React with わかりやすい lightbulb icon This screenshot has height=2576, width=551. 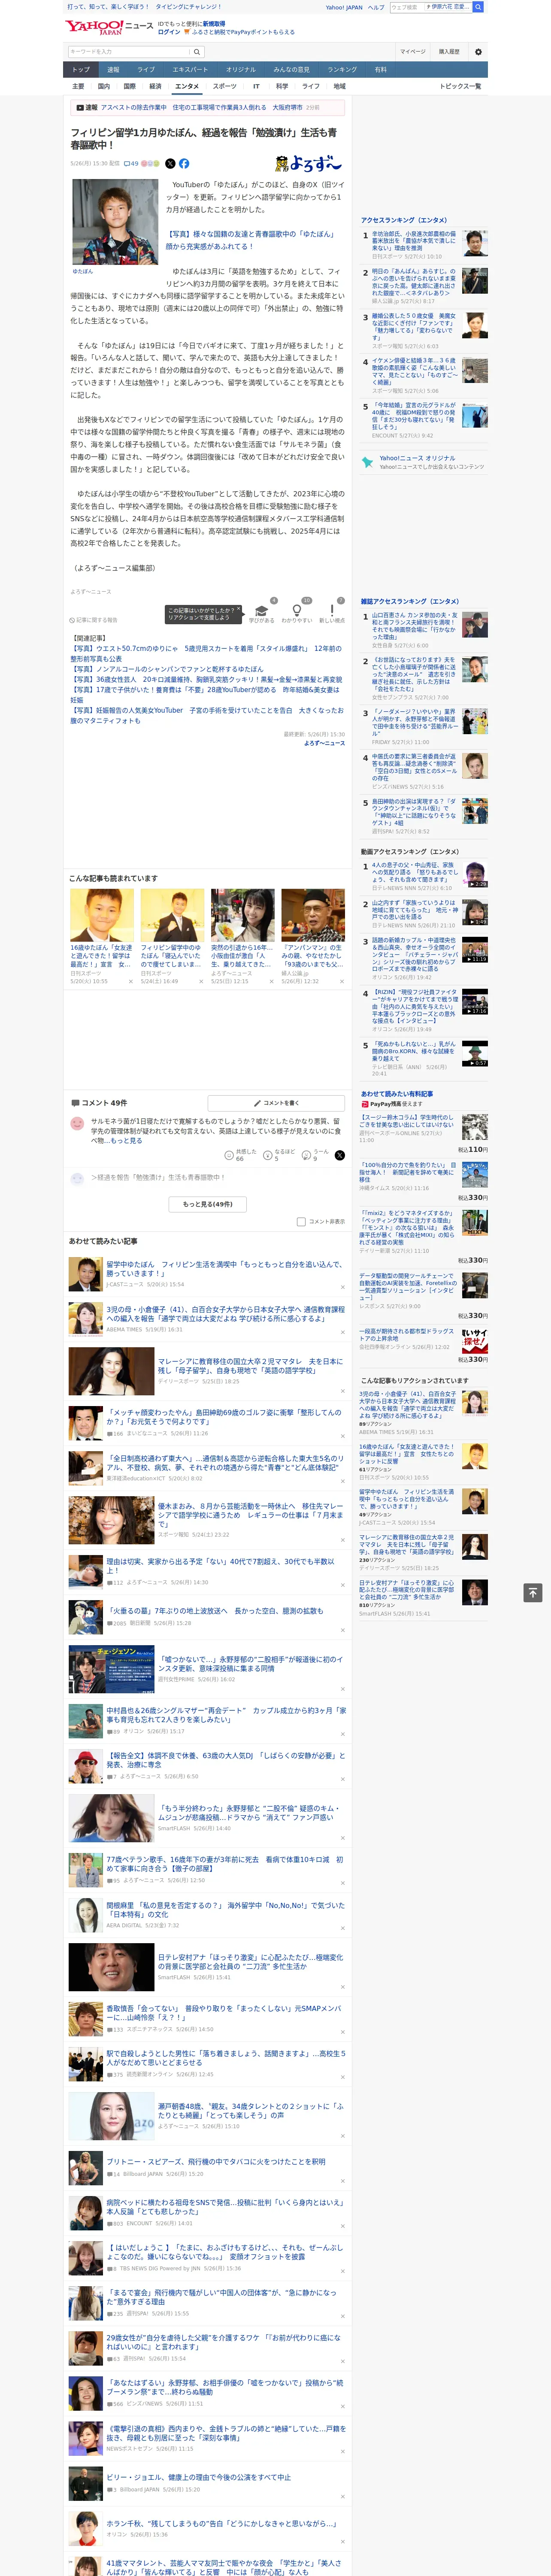[296, 610]
